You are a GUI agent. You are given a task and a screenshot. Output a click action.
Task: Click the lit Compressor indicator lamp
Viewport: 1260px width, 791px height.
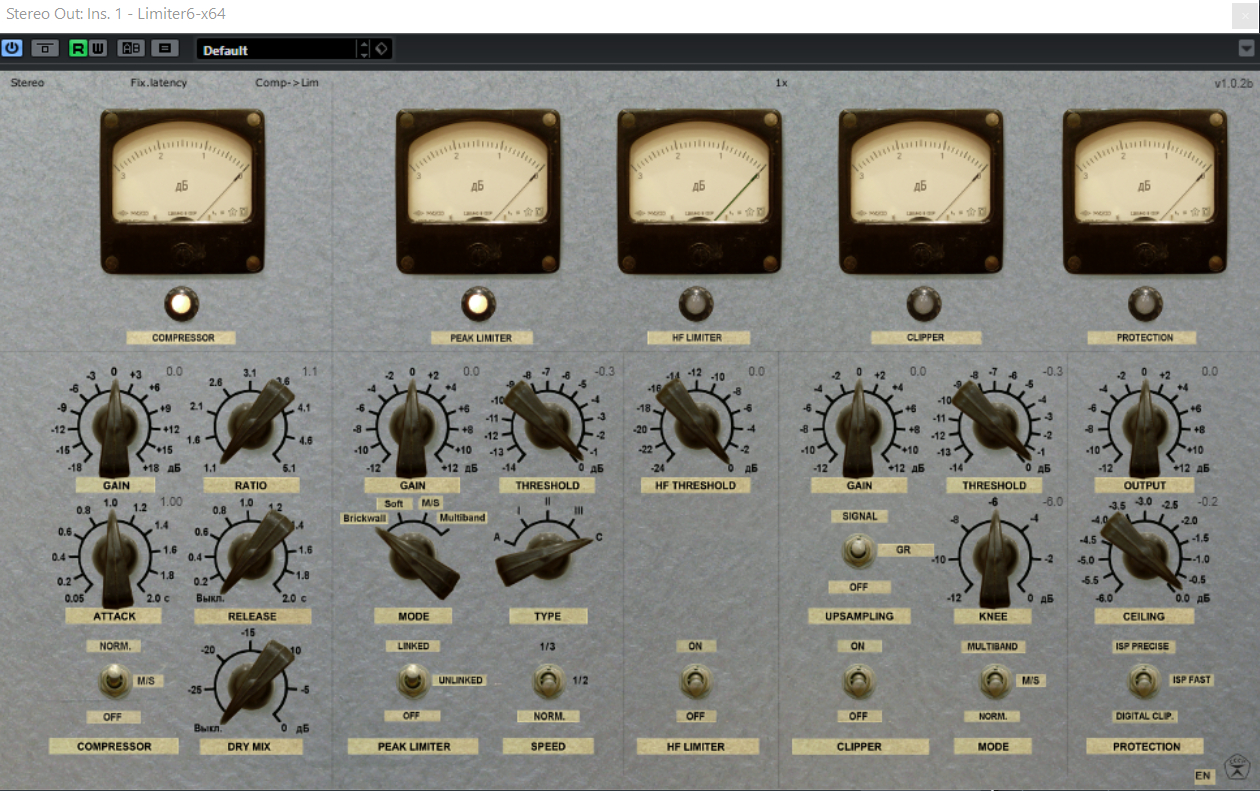click(x=181, y=304)
